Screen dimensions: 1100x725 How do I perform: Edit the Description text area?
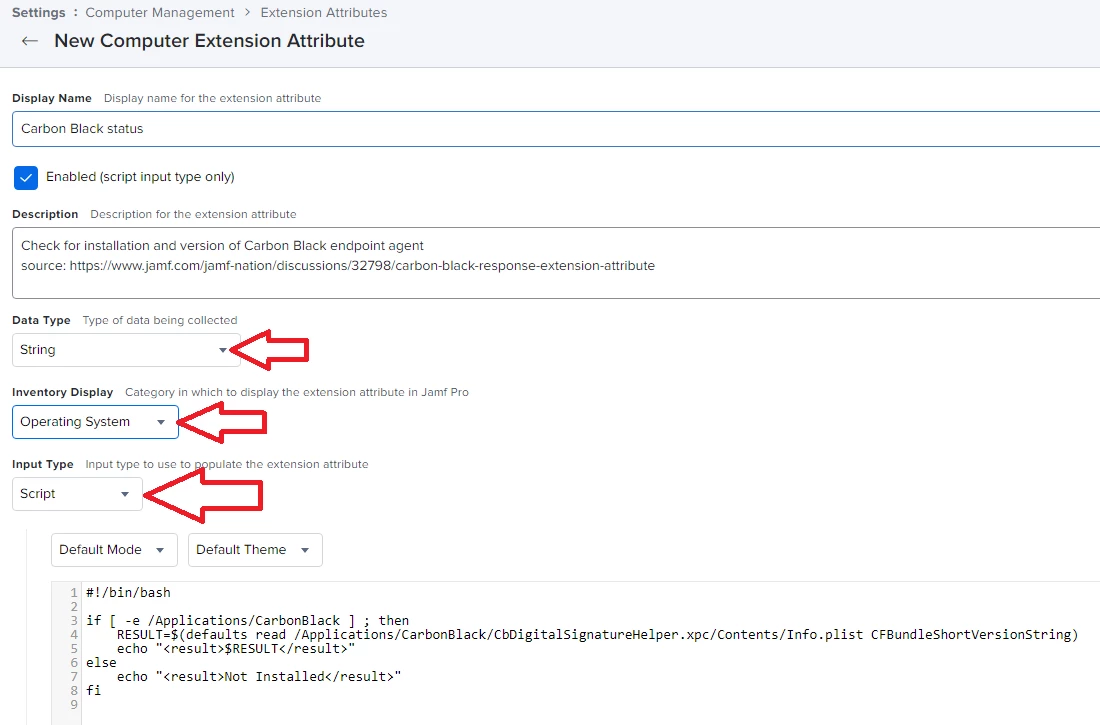click(x=556, y=262)
